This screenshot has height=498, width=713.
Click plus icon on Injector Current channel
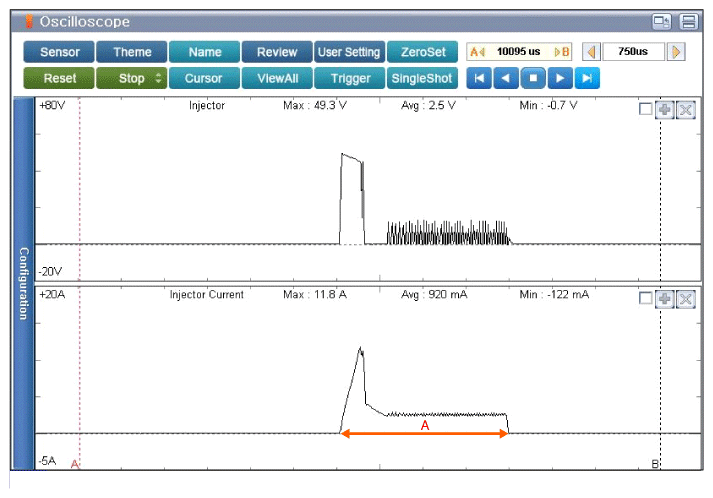665,300
